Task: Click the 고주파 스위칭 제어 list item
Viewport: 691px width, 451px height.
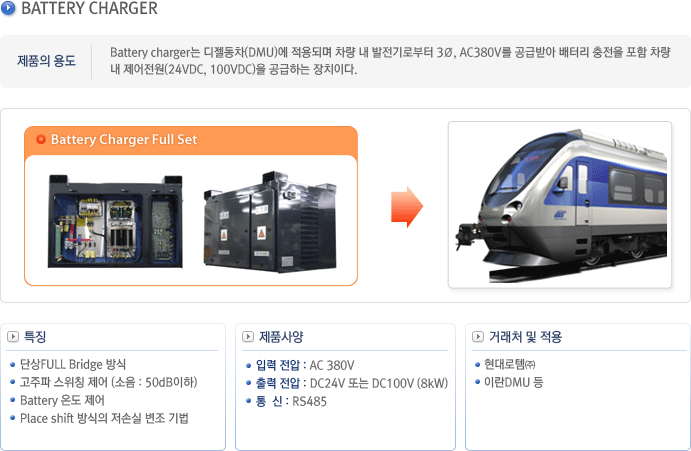Action: pyautogui.click(x=108, y=382)
